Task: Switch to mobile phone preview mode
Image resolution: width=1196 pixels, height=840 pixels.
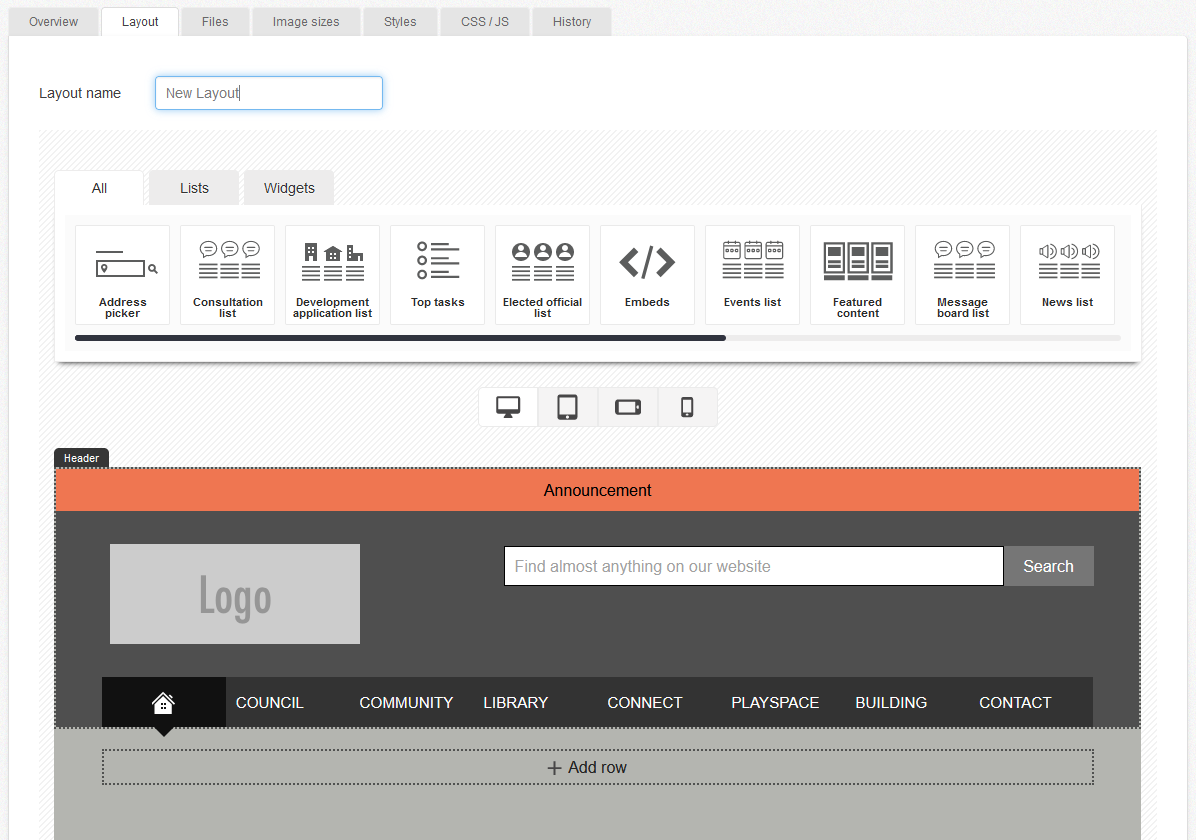Action: pyautogui.click(x=687, y=406)
